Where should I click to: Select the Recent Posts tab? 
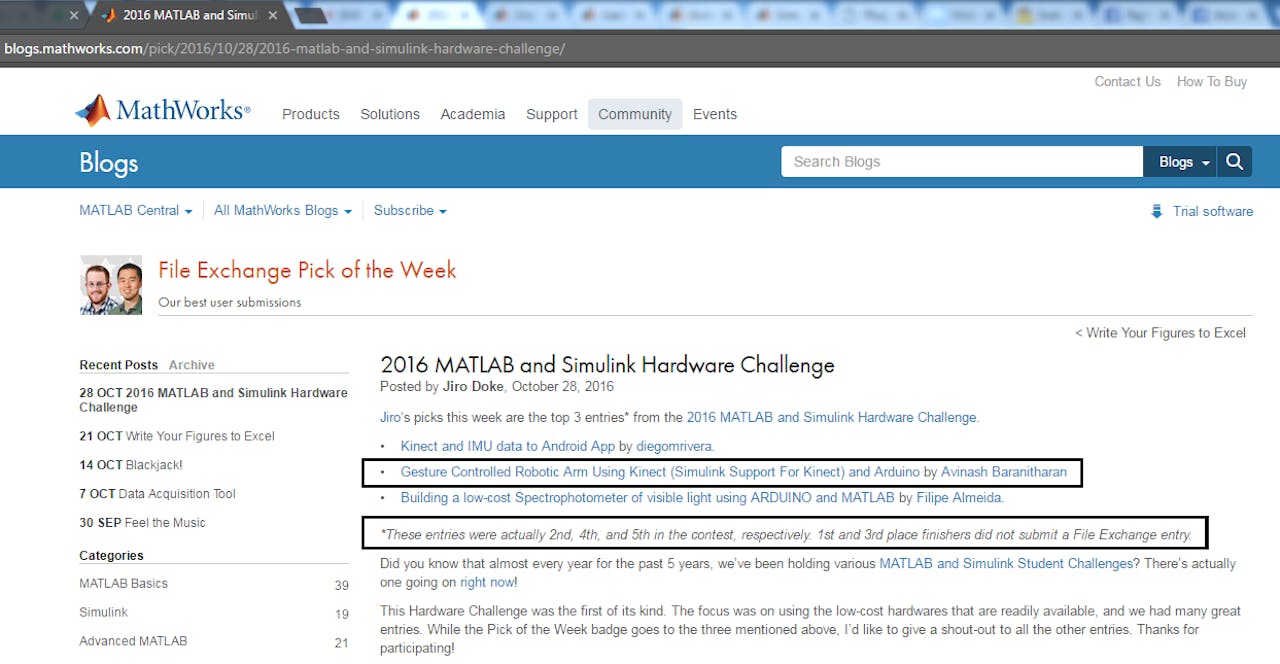[119, 365]
